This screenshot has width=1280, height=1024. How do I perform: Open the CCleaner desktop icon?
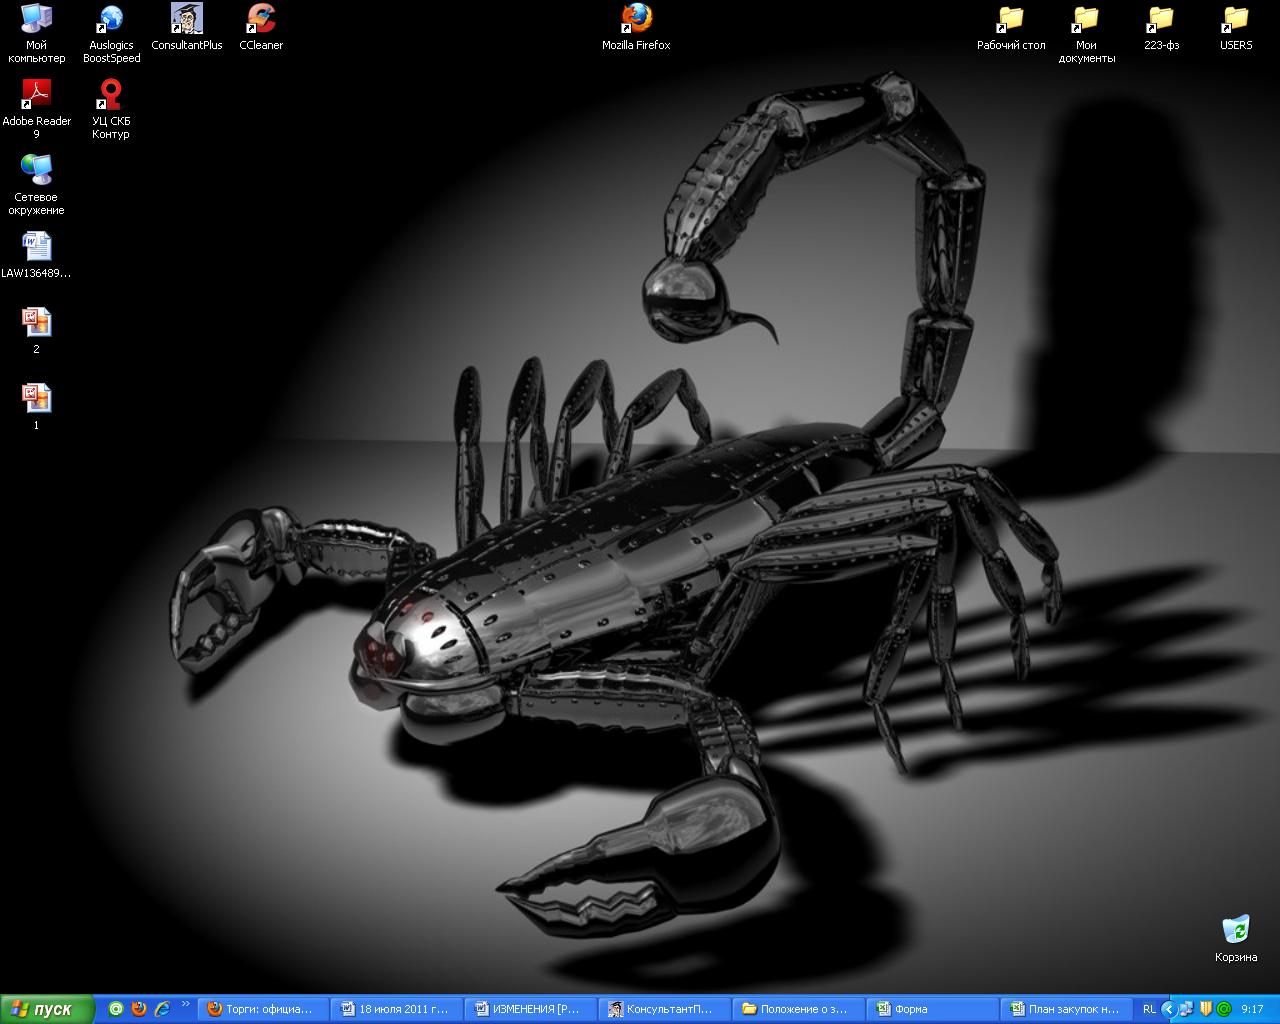(261, 20)
